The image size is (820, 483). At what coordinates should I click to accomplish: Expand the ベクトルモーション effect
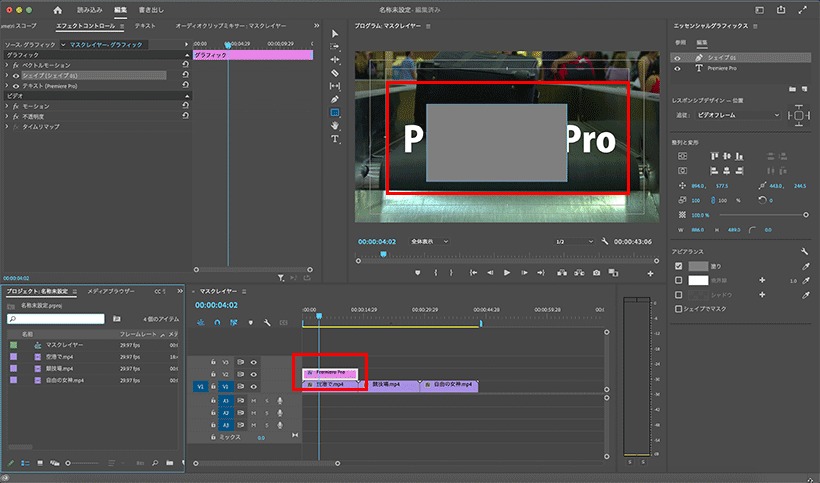[x=7, y=65]
